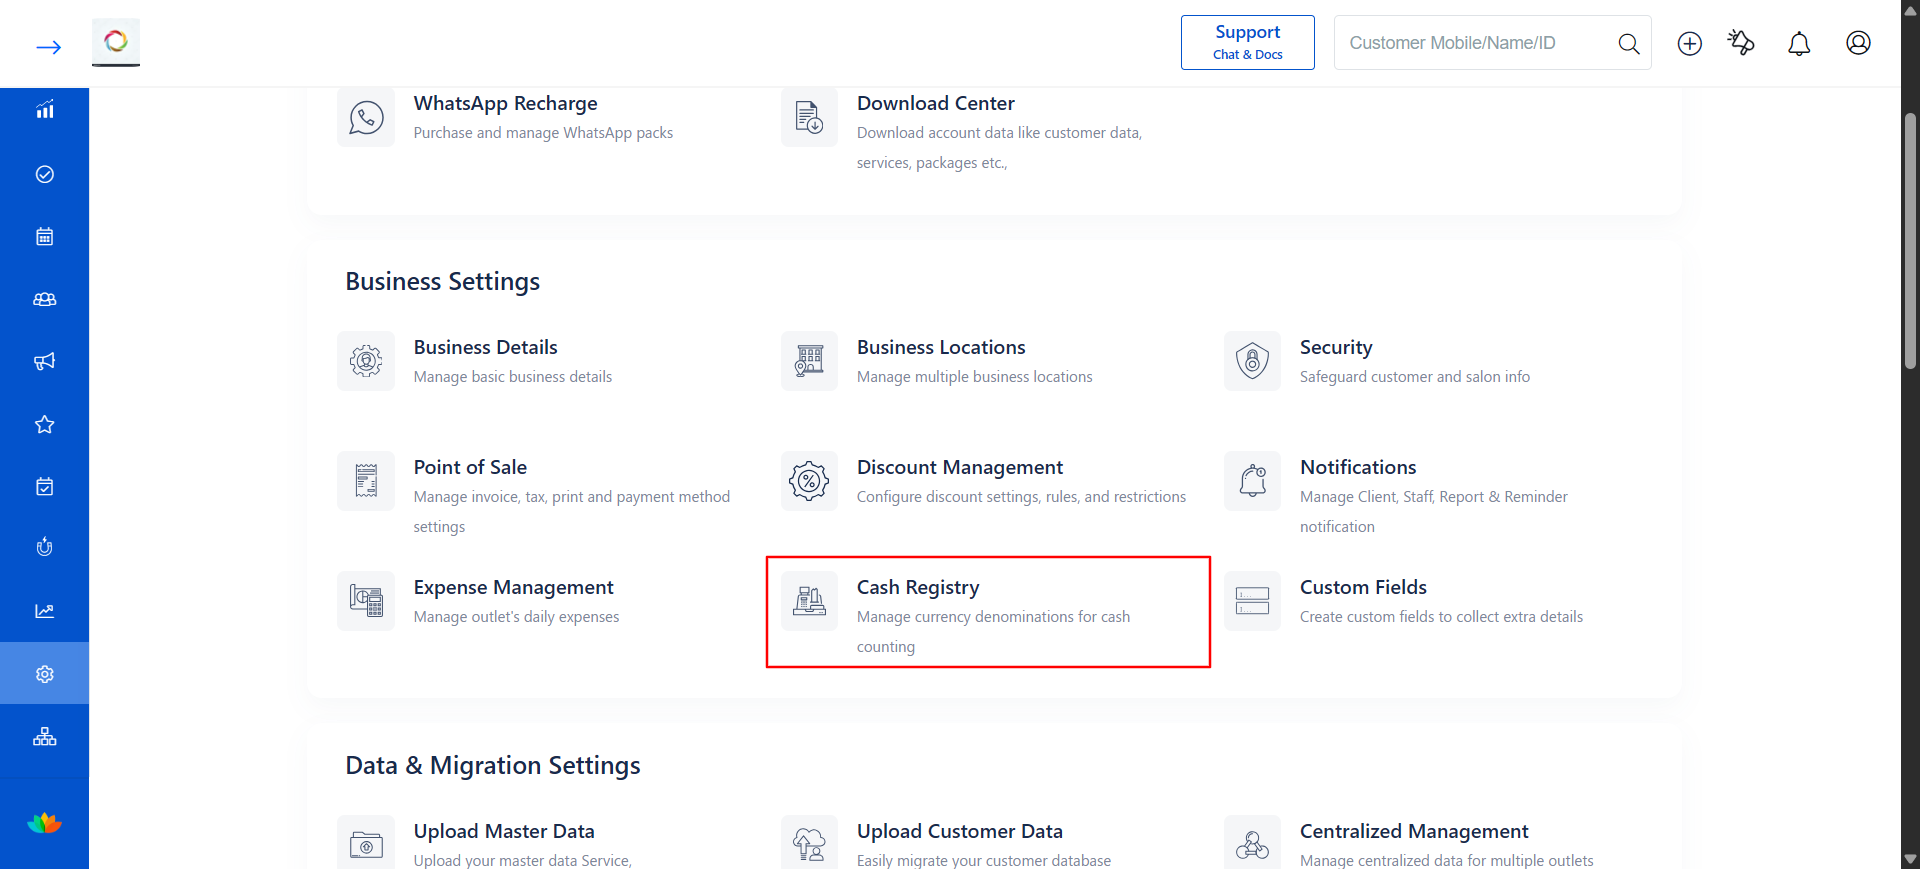Click the scrollbar up arrow

tap(1910, 10)
